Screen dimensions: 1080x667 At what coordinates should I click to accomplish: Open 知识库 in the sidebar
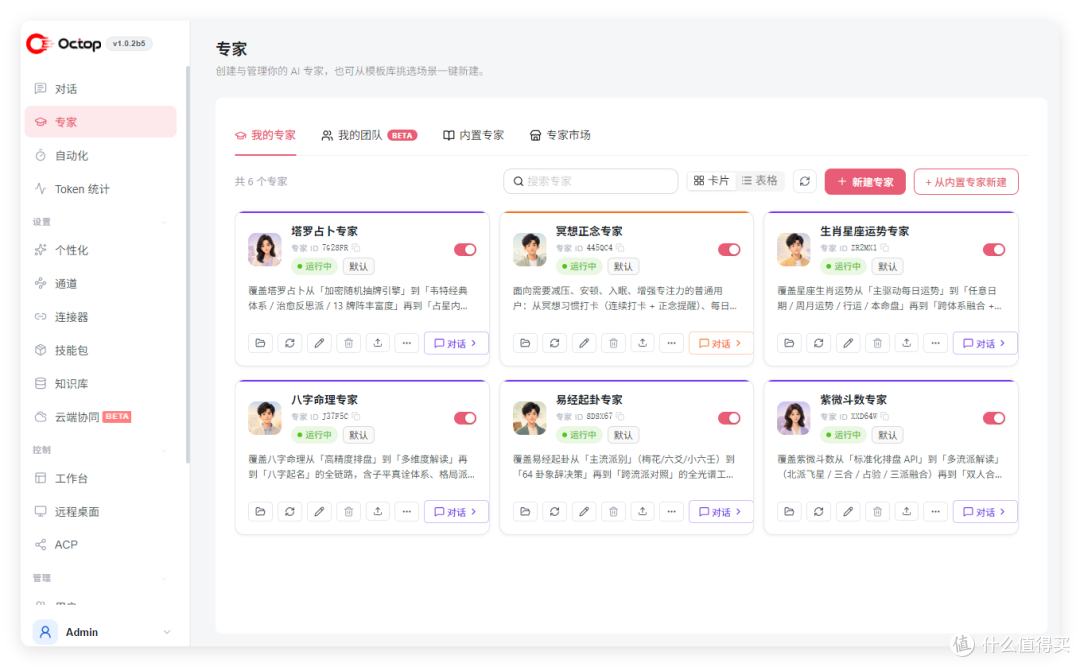pos(101,384)
